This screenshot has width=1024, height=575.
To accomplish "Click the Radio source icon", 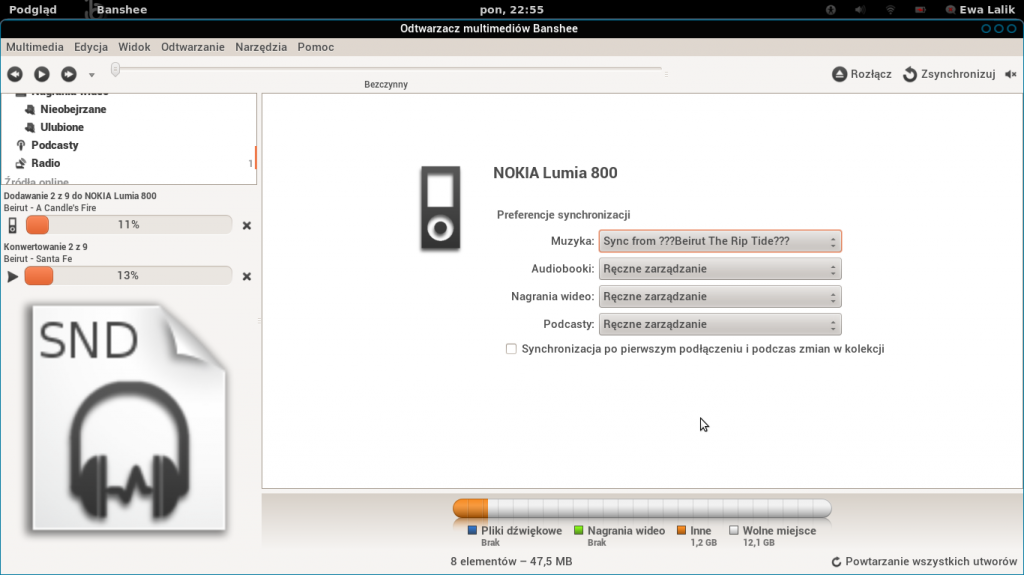I will pos(20,163).
